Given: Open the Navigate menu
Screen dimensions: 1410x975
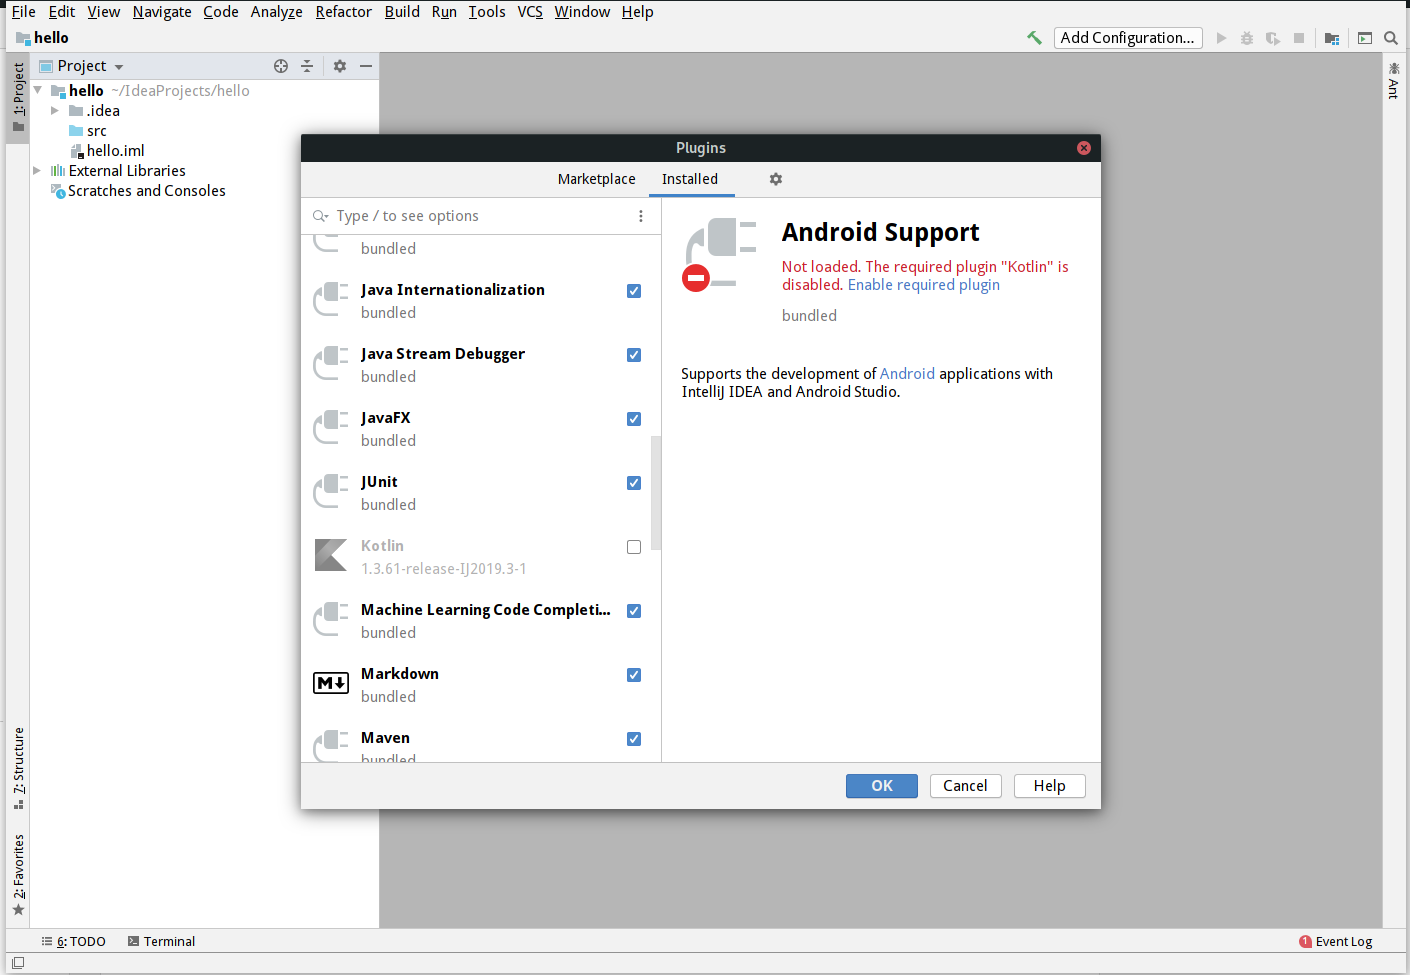Looking at the screenshot, I should pyautogui.click(x=162, y=12).
